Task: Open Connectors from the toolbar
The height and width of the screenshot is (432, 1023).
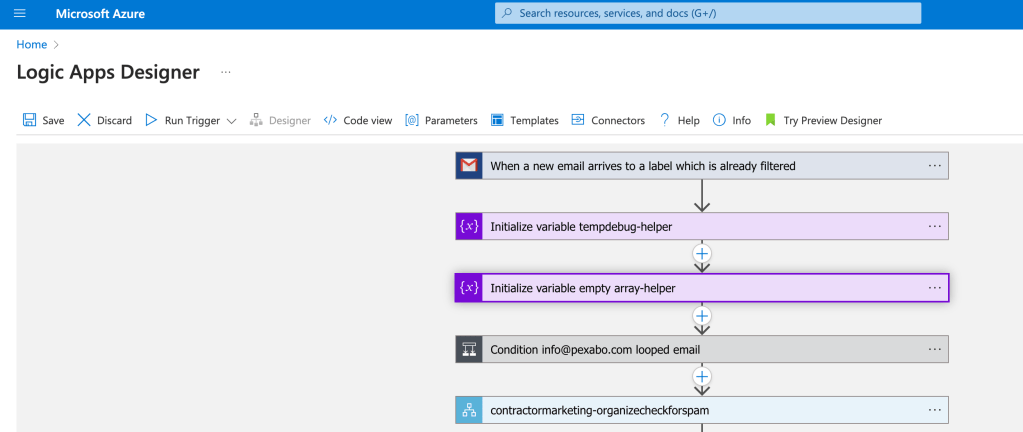Action: tap(608, 120)
